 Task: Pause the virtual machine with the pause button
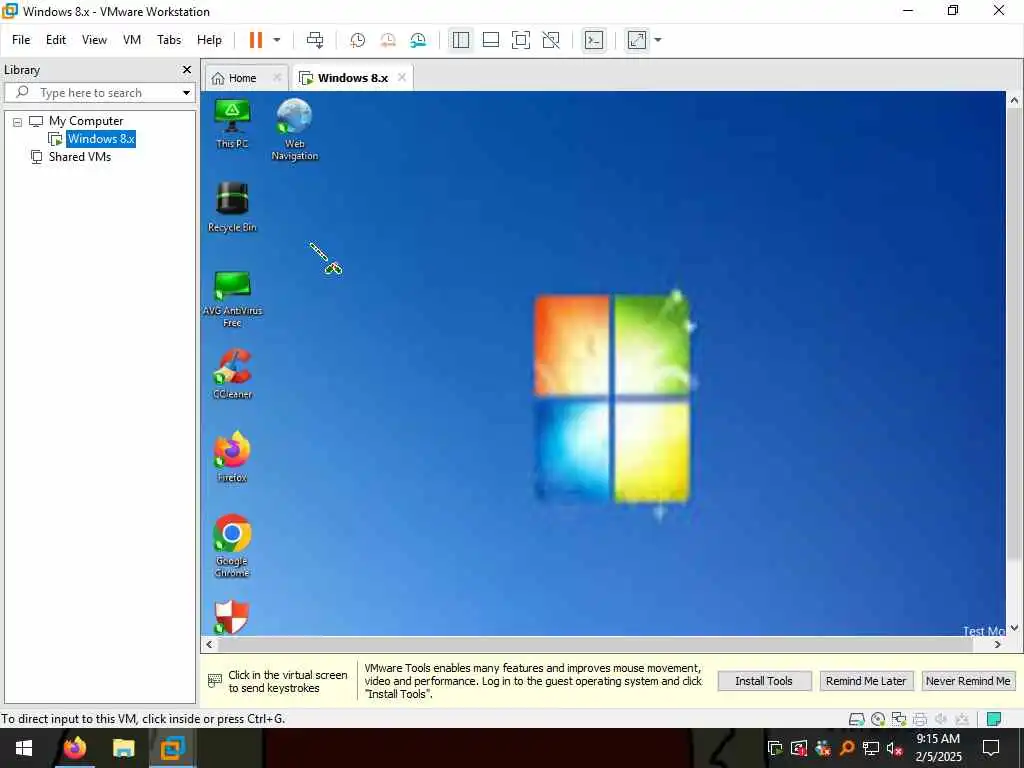tap(255, 40)
